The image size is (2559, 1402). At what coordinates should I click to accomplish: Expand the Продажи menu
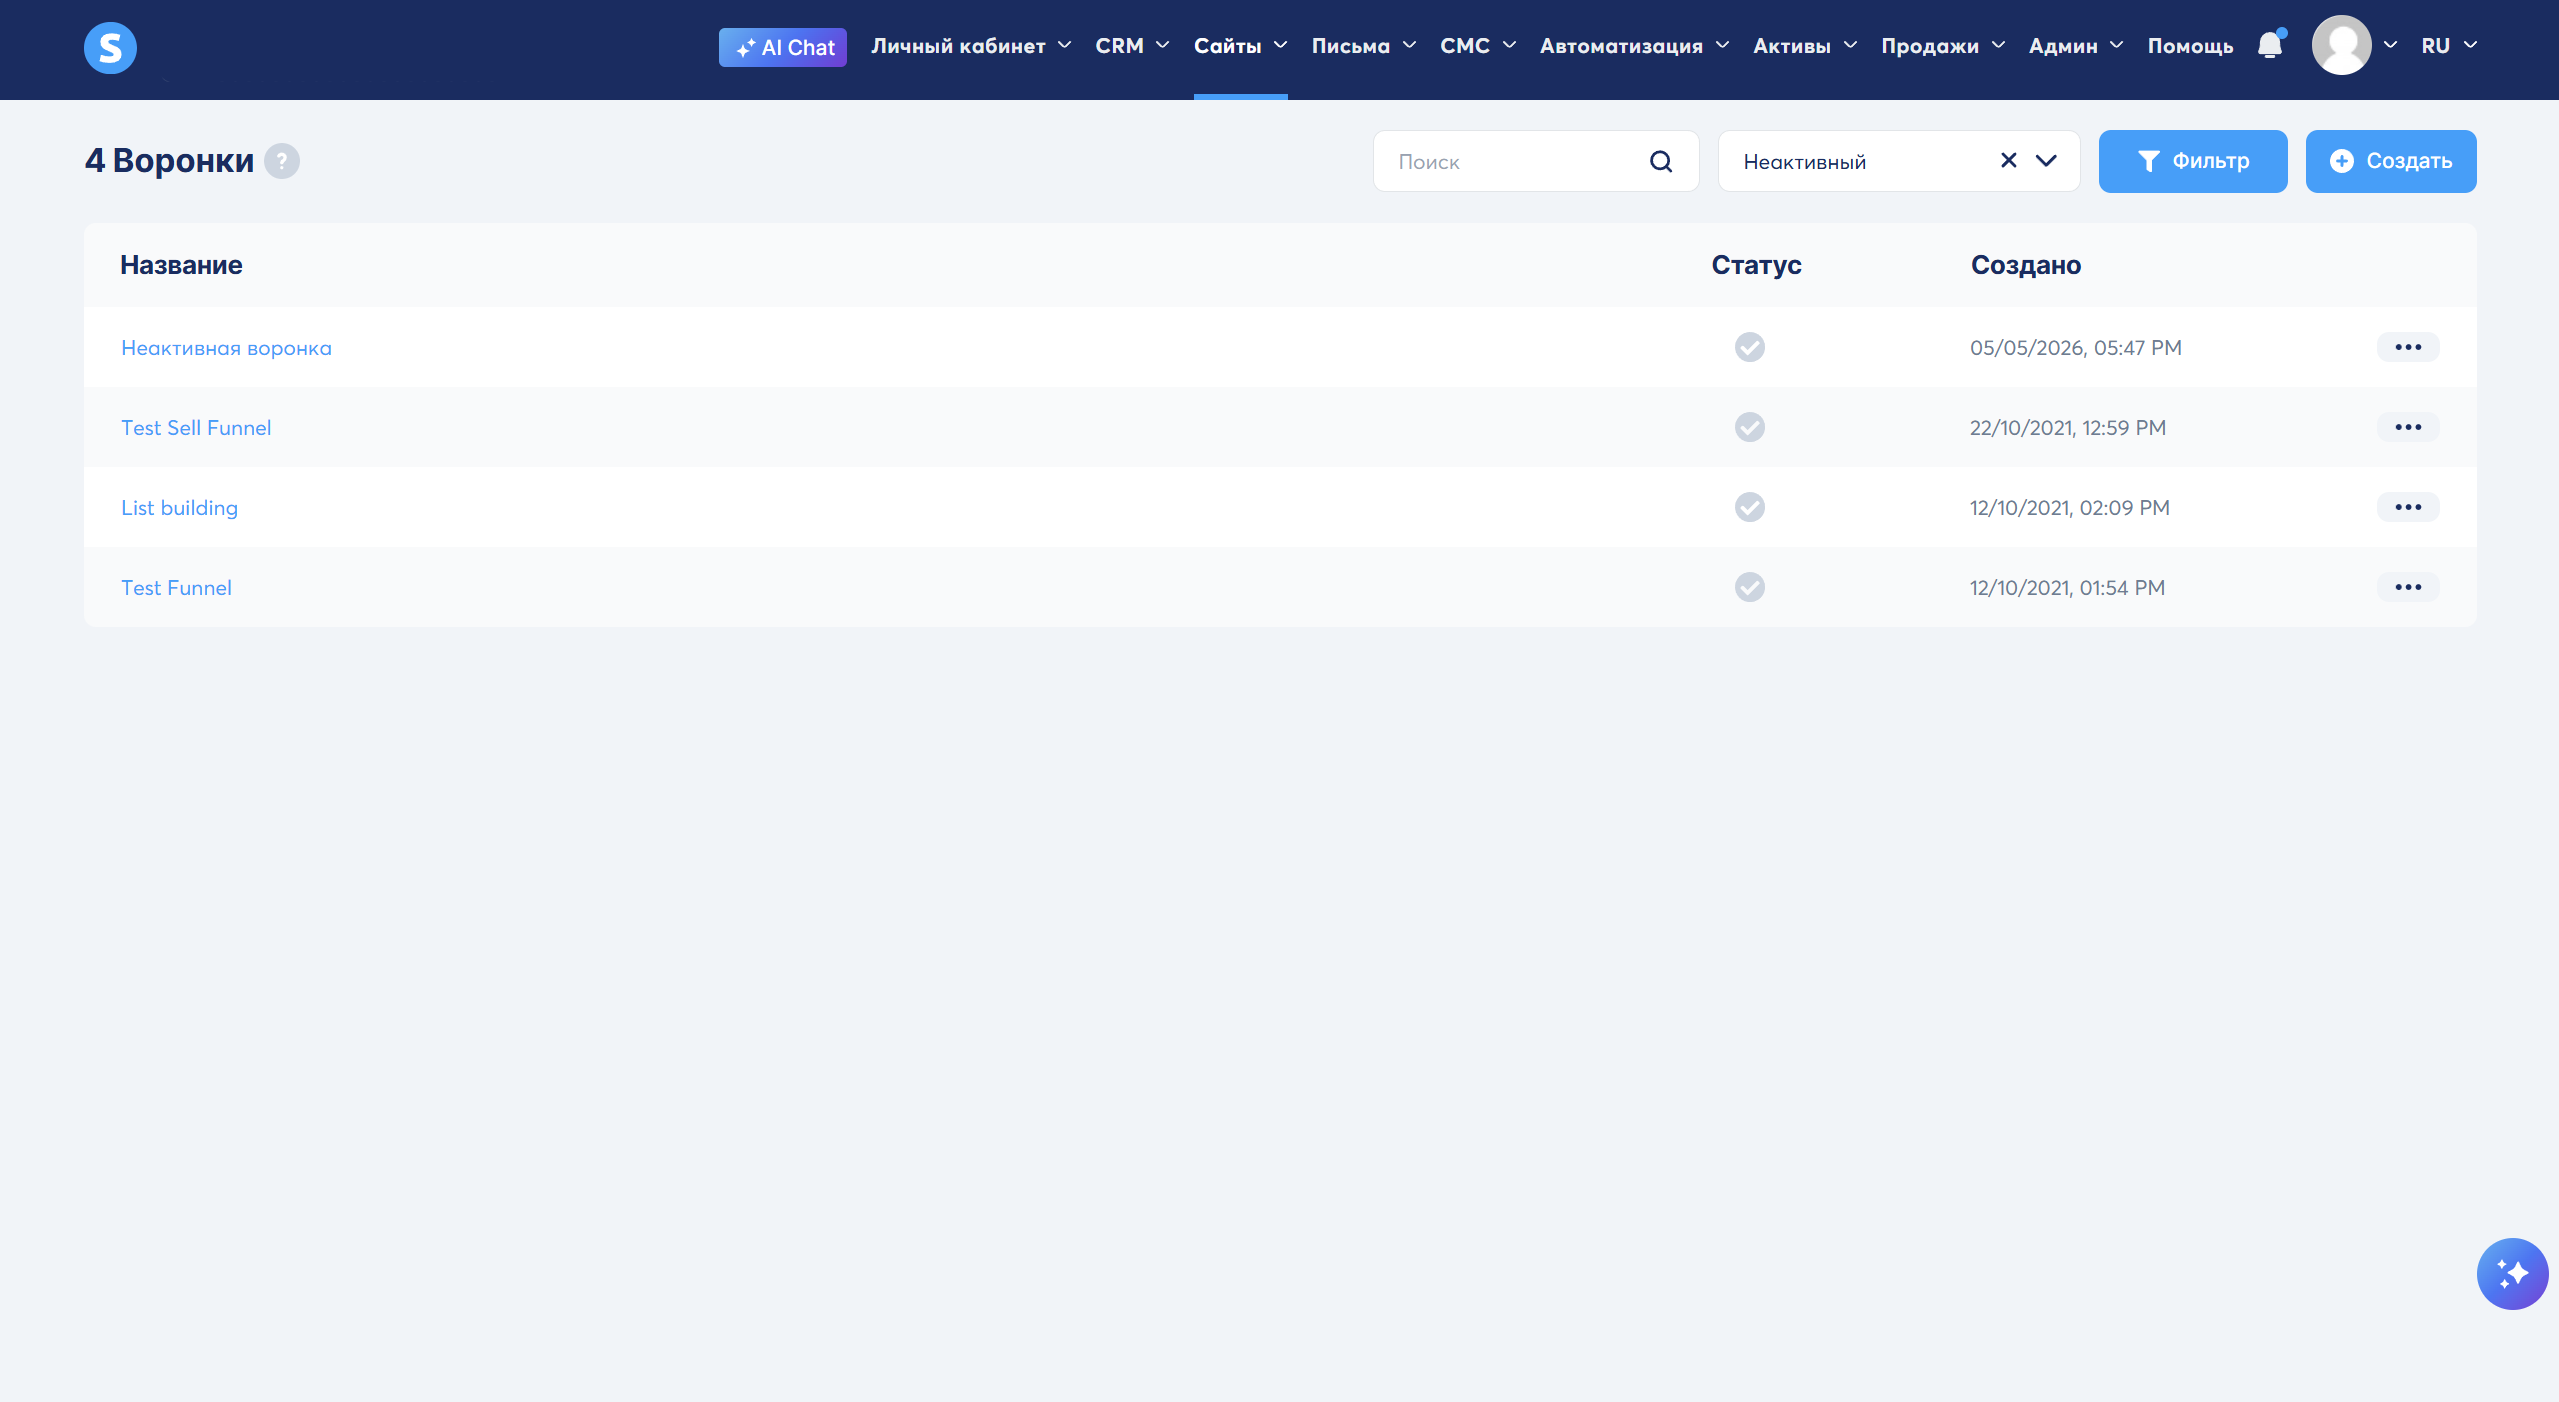1943,46
